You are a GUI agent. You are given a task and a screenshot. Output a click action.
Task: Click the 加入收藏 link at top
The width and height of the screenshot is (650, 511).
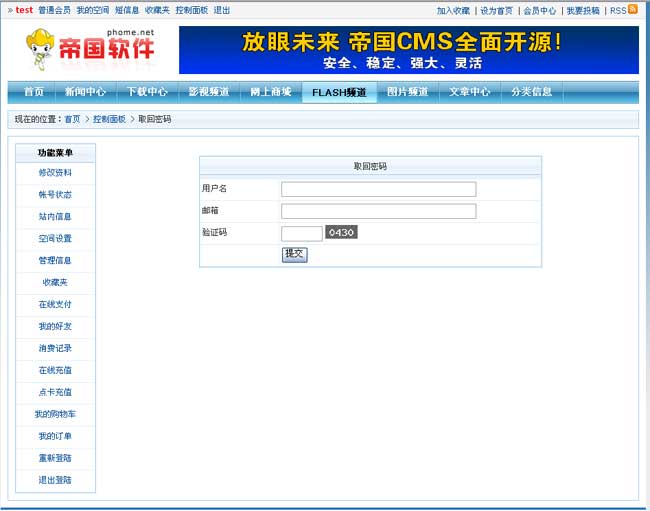[453, 10]
